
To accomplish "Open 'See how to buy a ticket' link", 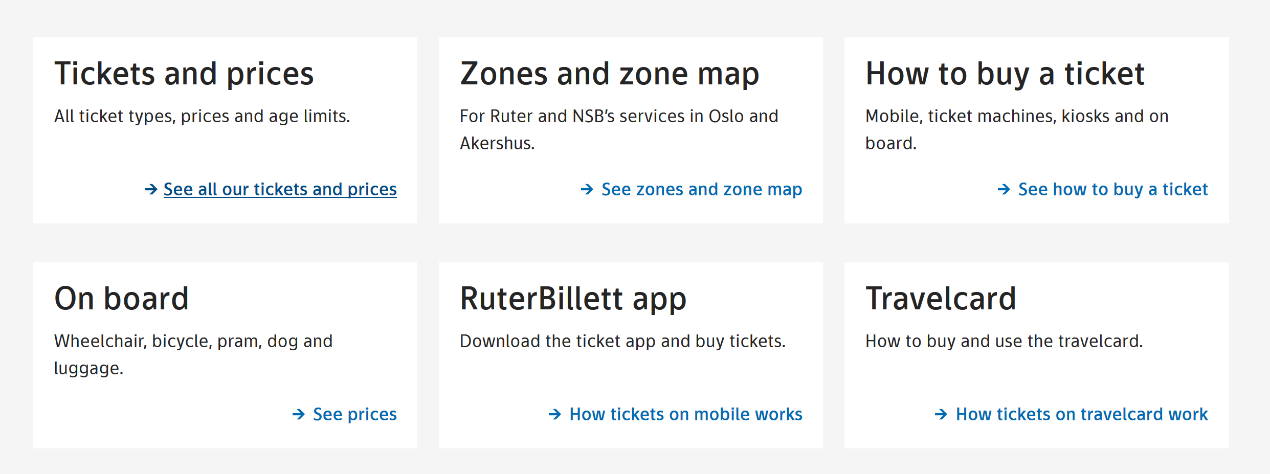I will [1113, 189].
